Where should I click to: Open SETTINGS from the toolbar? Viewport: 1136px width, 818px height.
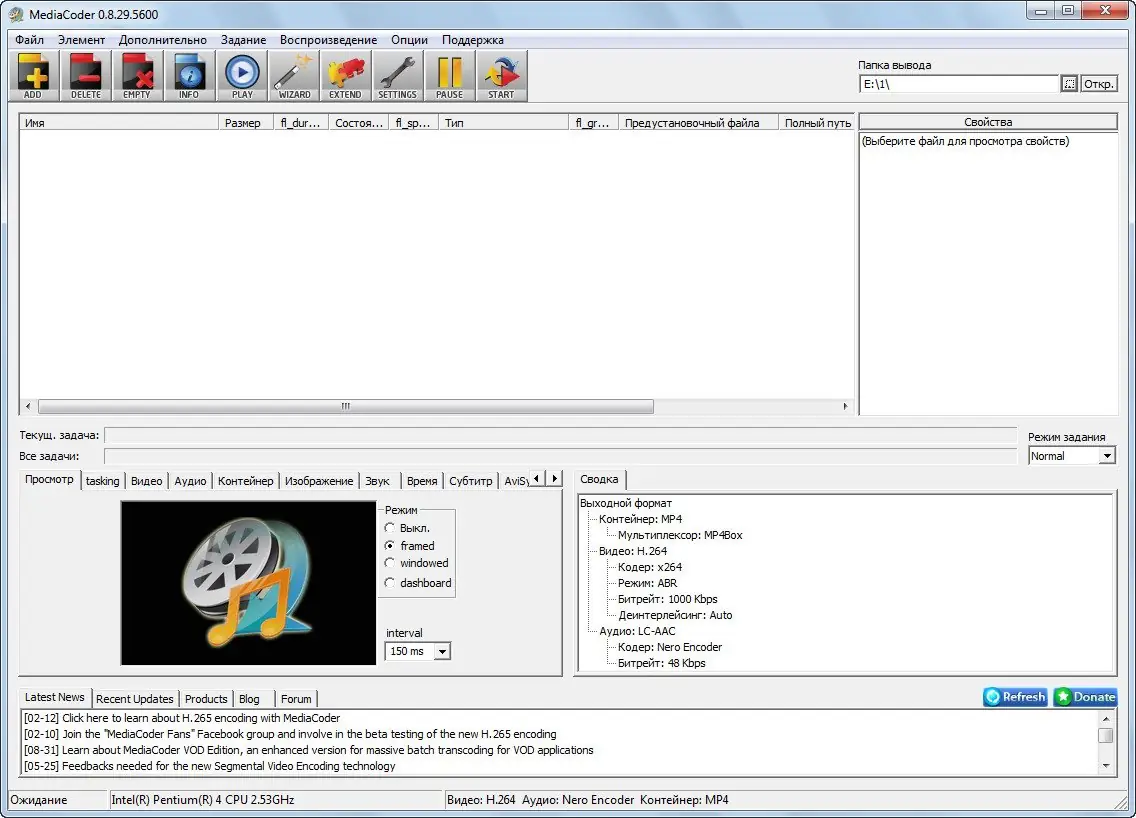pos(398,75)
